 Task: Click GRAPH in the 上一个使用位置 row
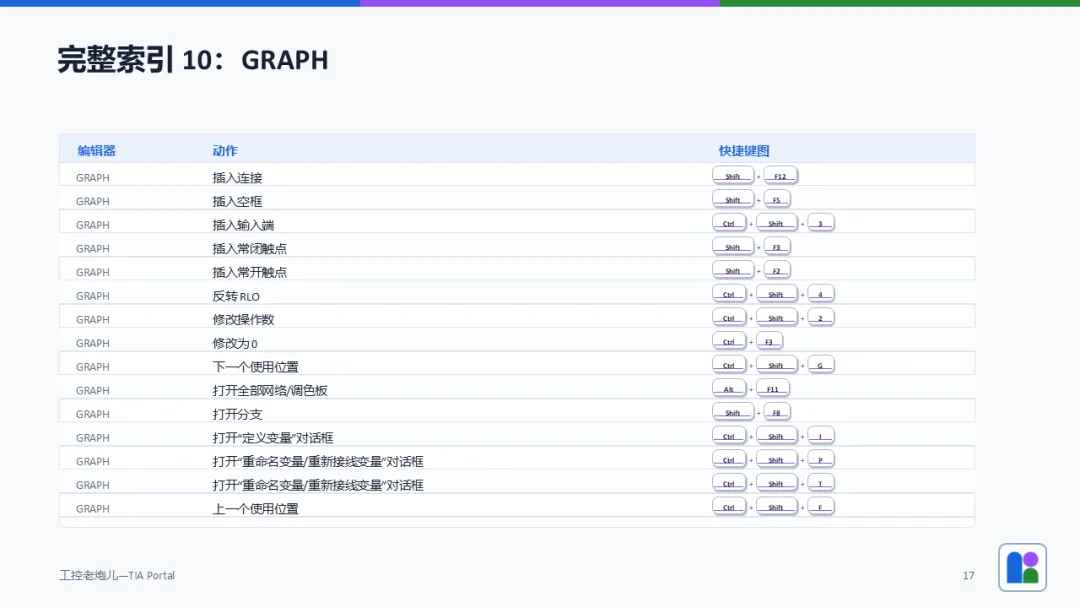[92, 509]
